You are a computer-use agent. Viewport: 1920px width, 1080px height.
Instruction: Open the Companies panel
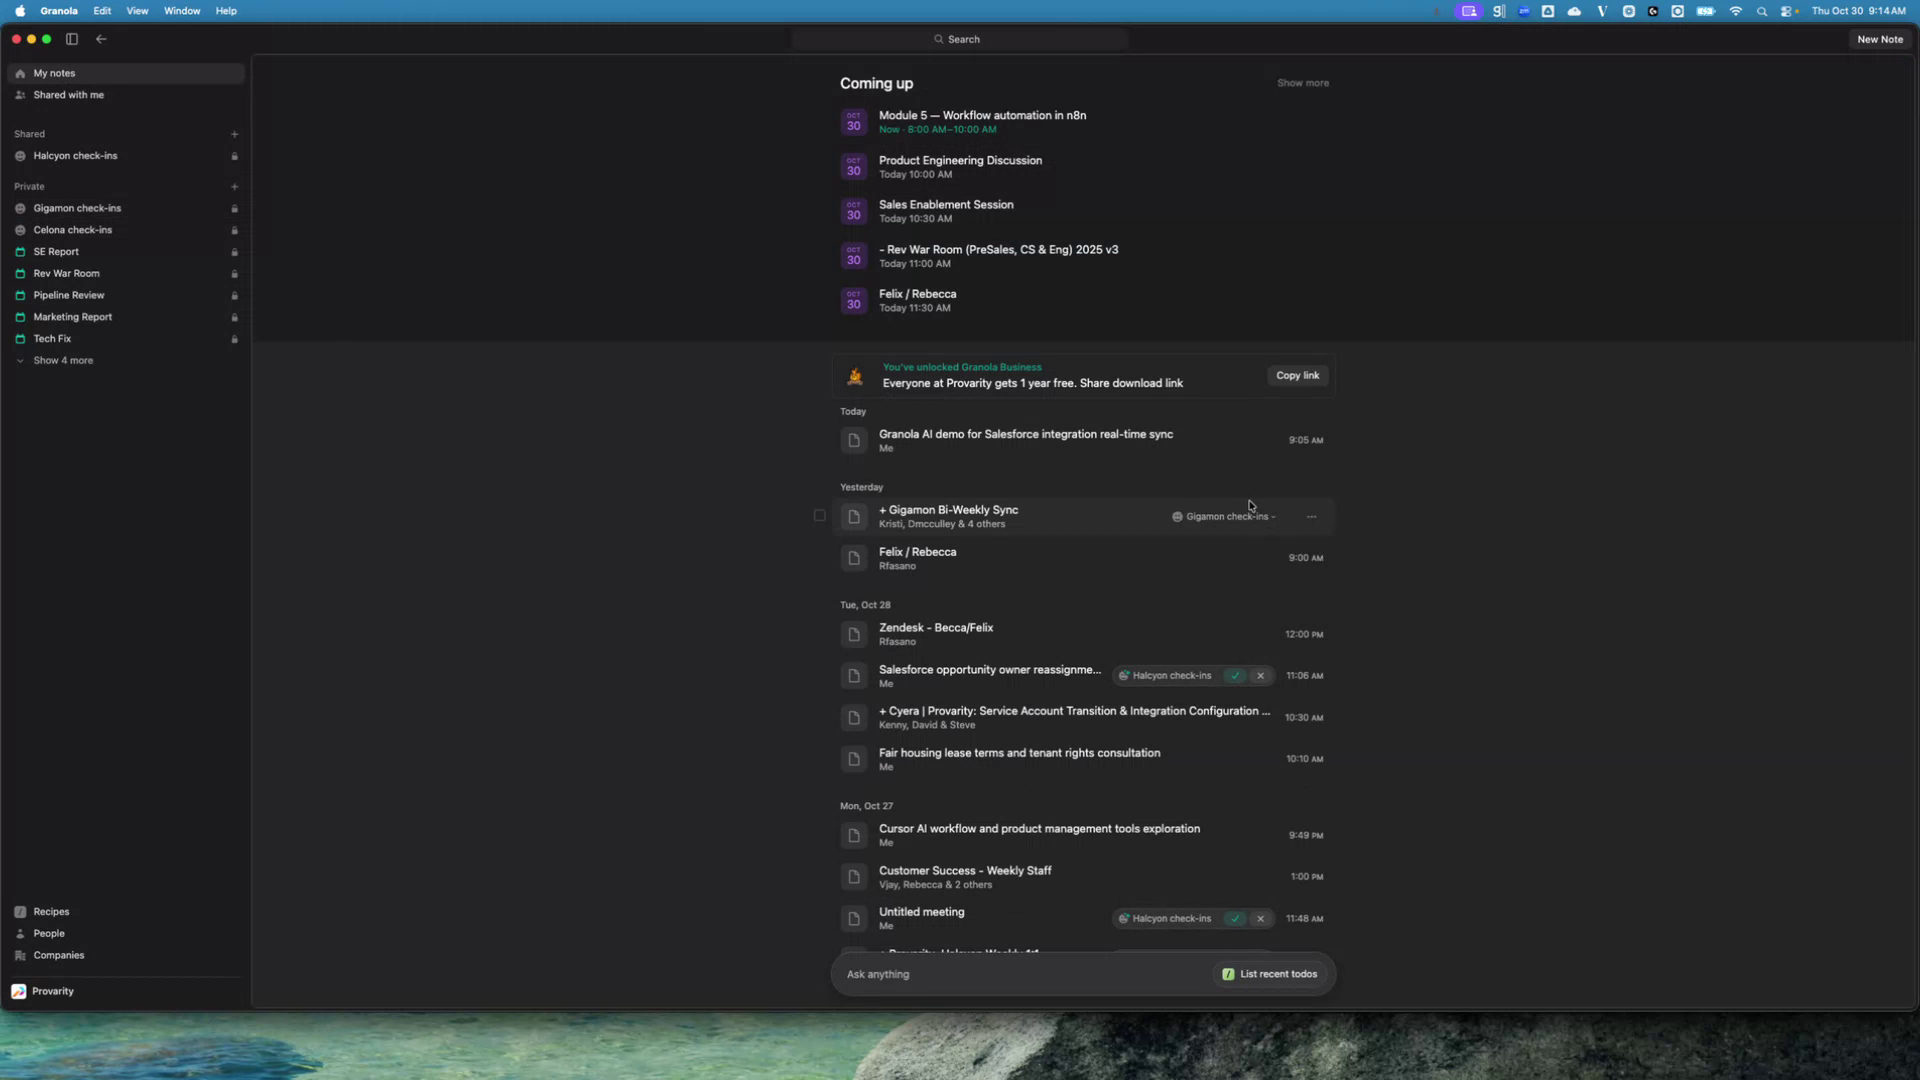57,955
